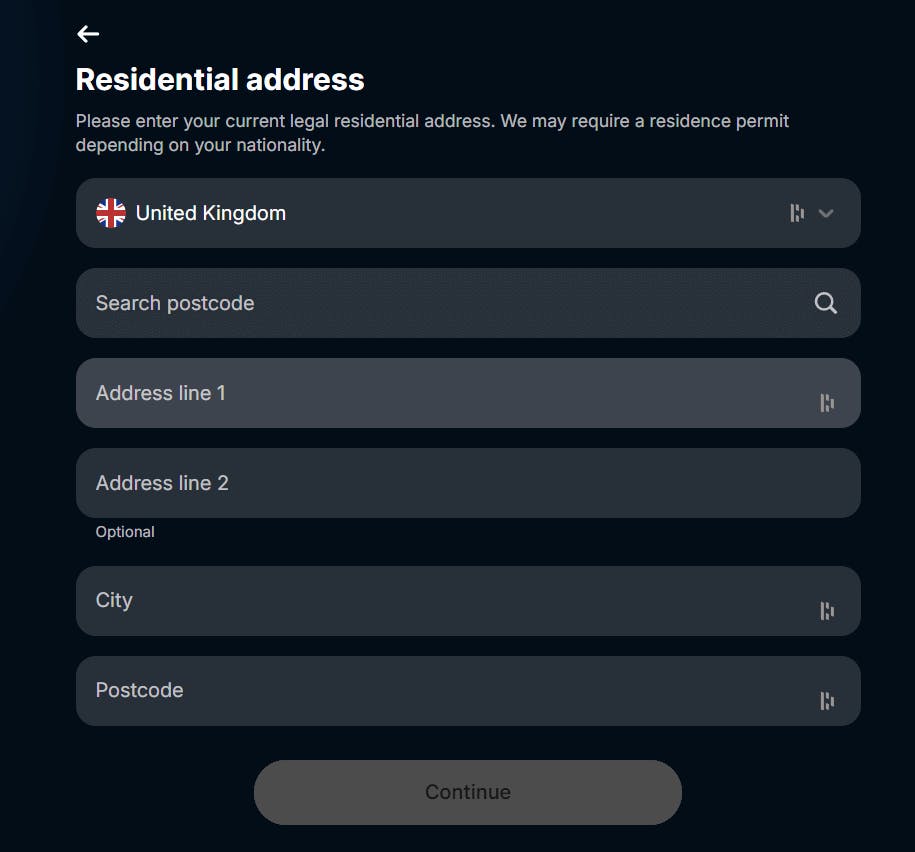
Task: Click the Continue button
Action: (468, 791)
